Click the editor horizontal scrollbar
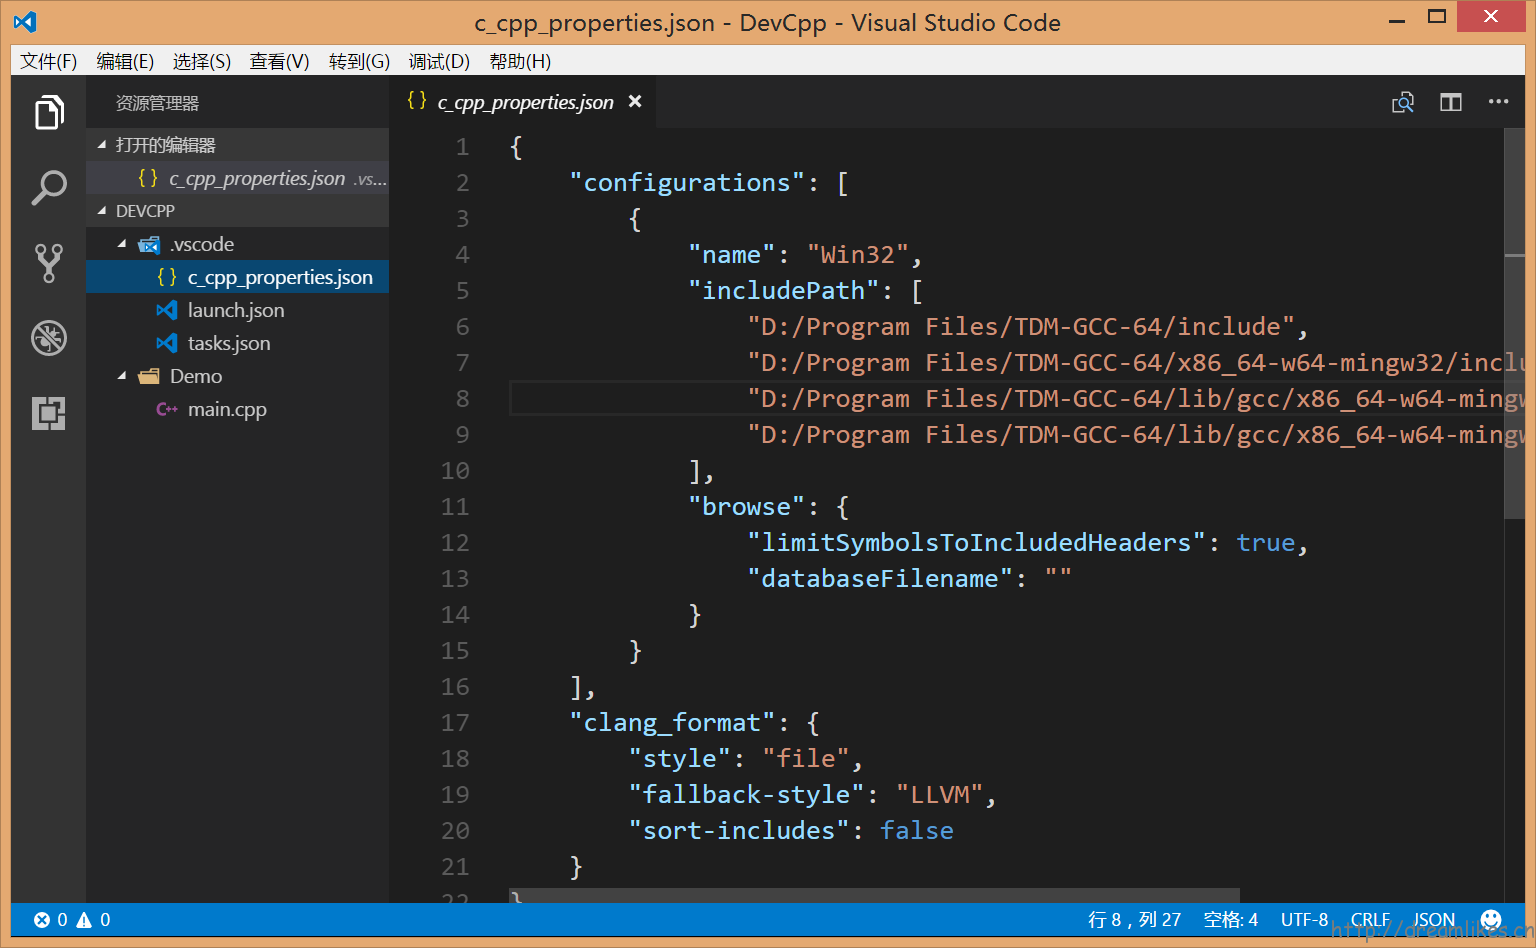 click(x=875, y=895)
